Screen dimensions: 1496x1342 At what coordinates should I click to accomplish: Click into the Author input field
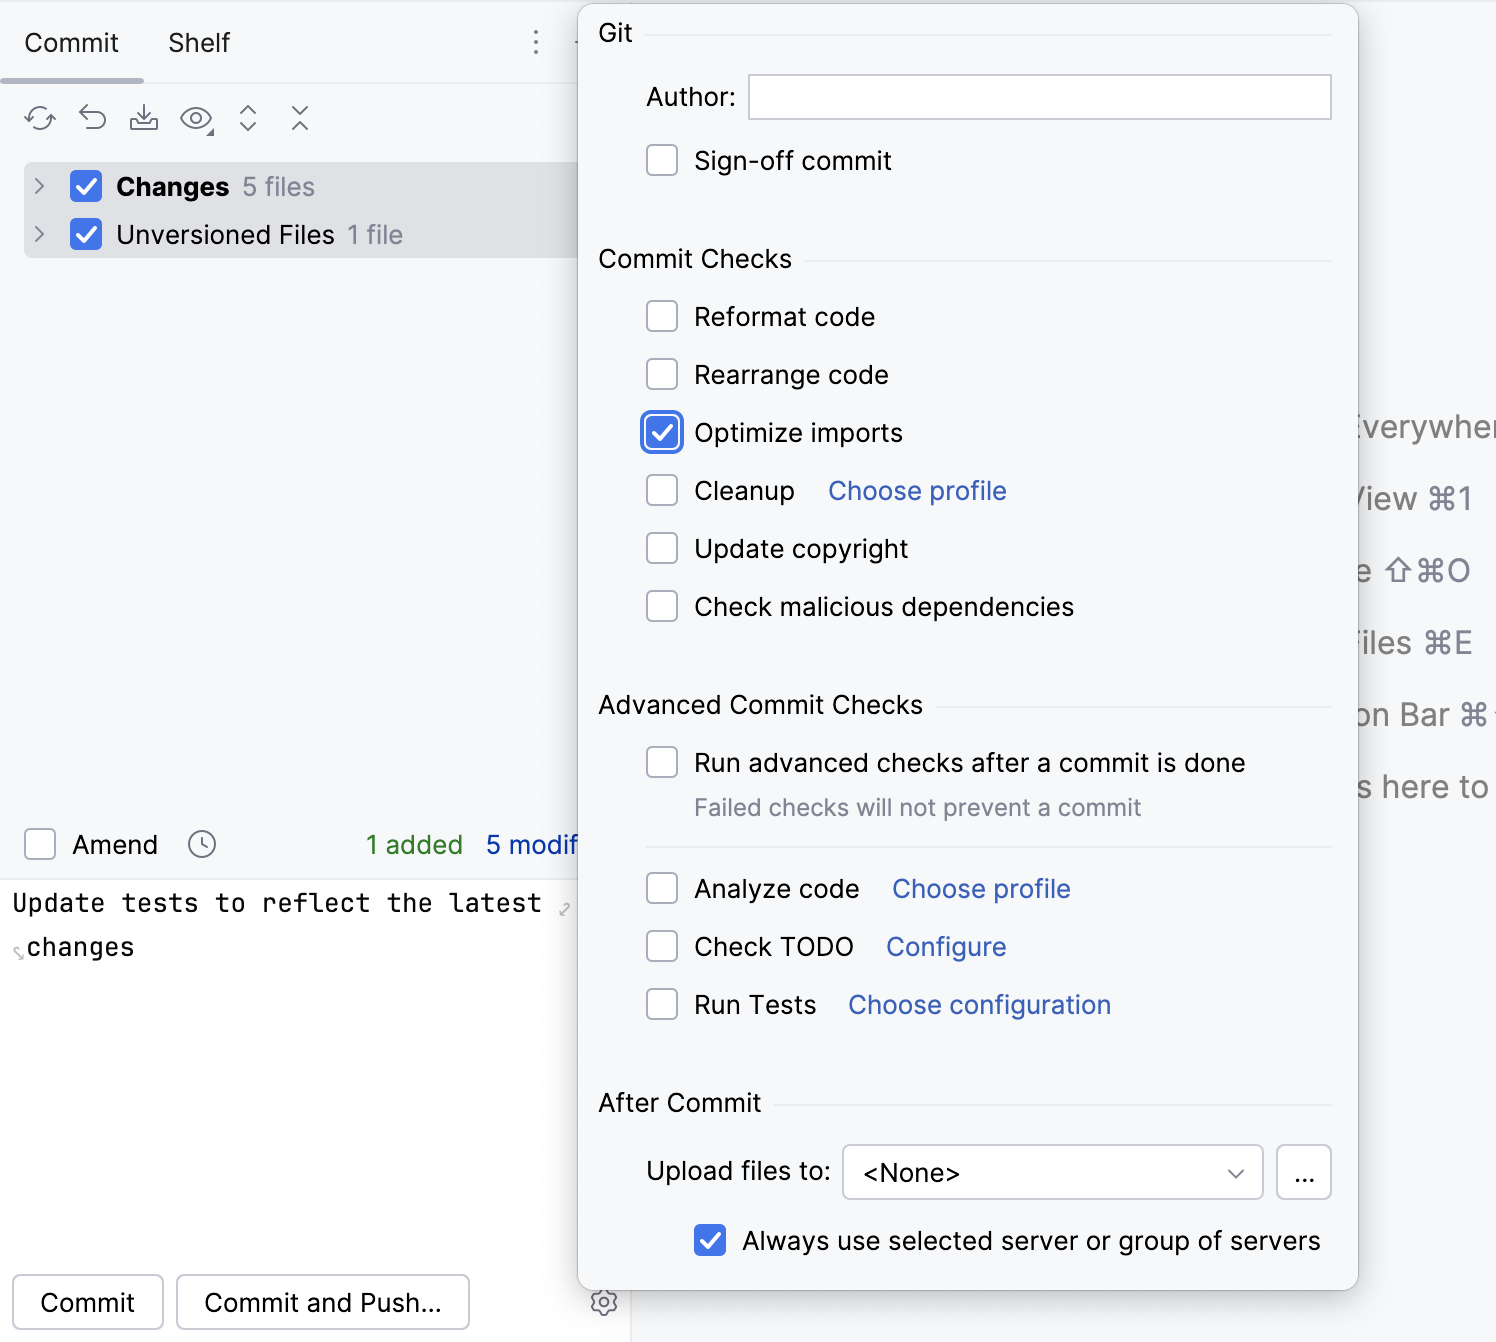point(1038,97)
